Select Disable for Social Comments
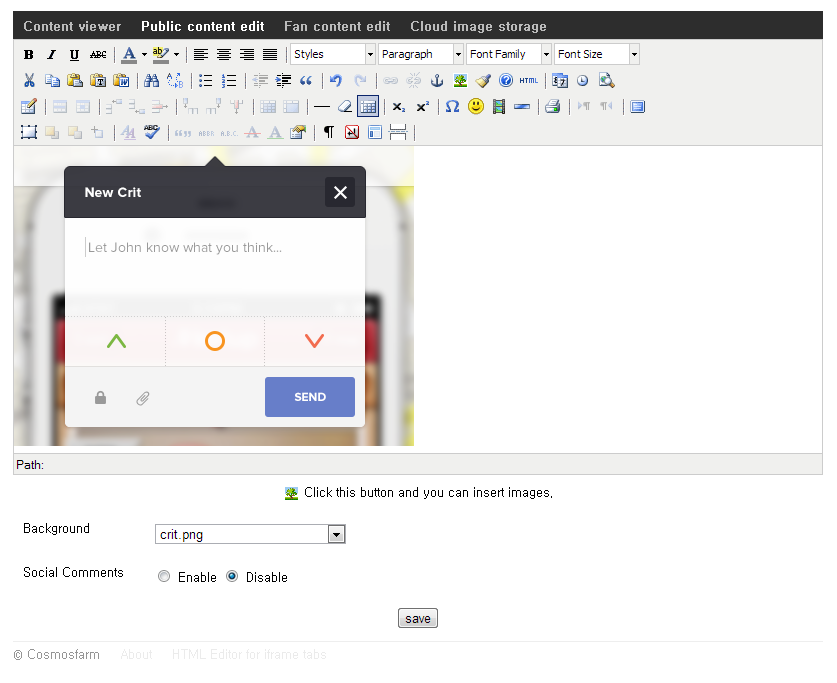 click(232, 577)
